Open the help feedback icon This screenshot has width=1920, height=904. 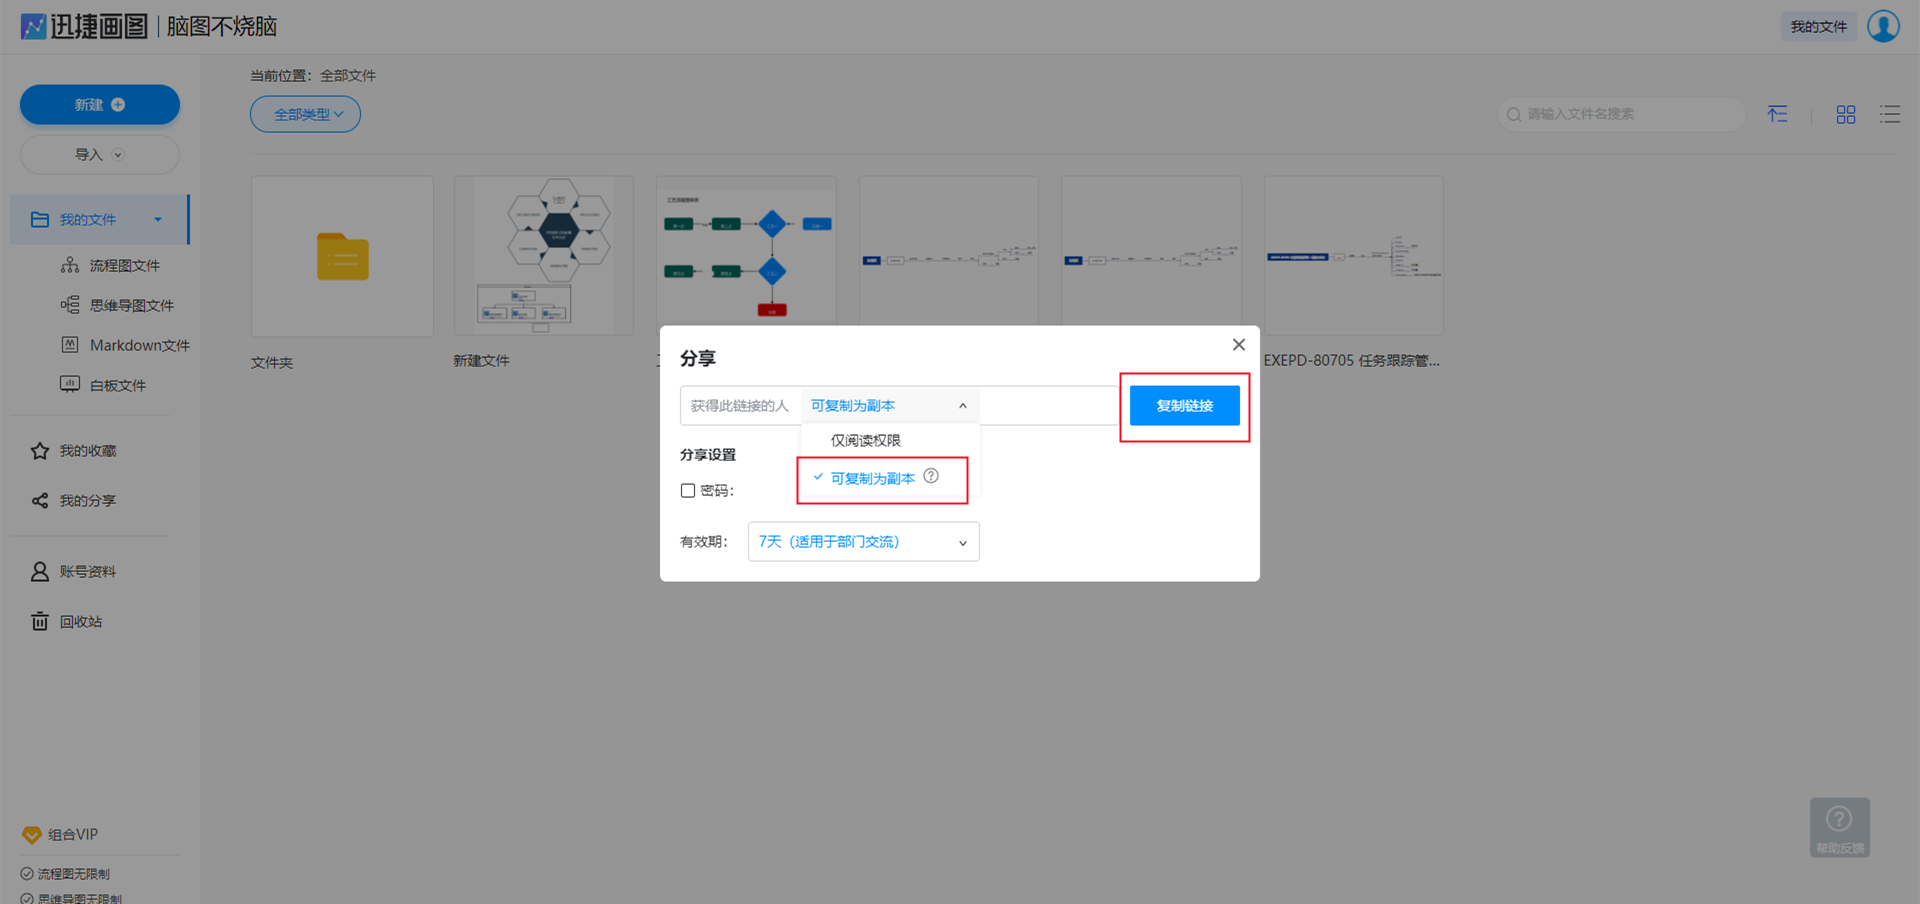pos(1839,826)
